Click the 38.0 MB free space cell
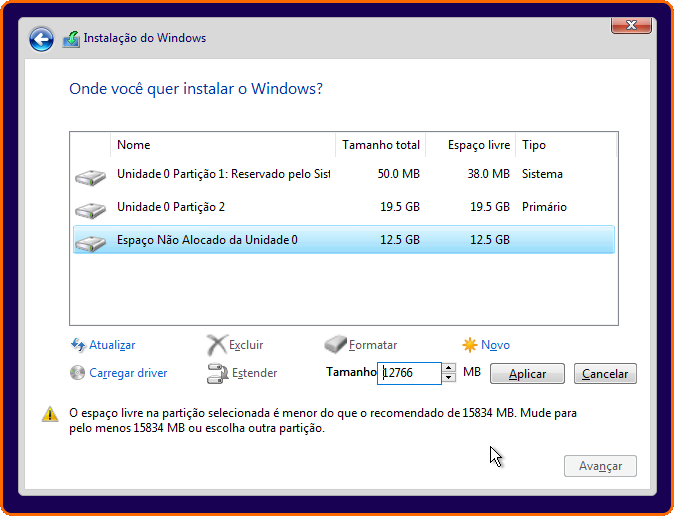The height and width of the screenshot is (516, 674). [488, 174]
